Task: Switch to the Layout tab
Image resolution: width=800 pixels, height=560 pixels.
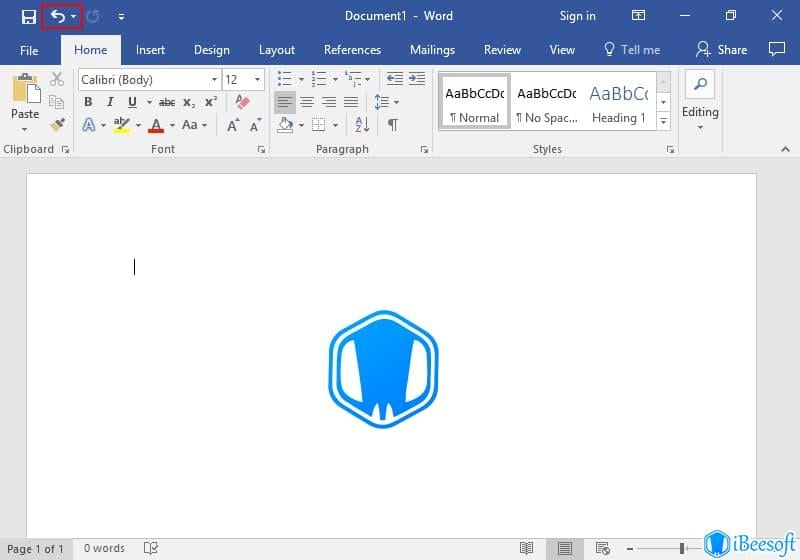Action: pos(277,50)
